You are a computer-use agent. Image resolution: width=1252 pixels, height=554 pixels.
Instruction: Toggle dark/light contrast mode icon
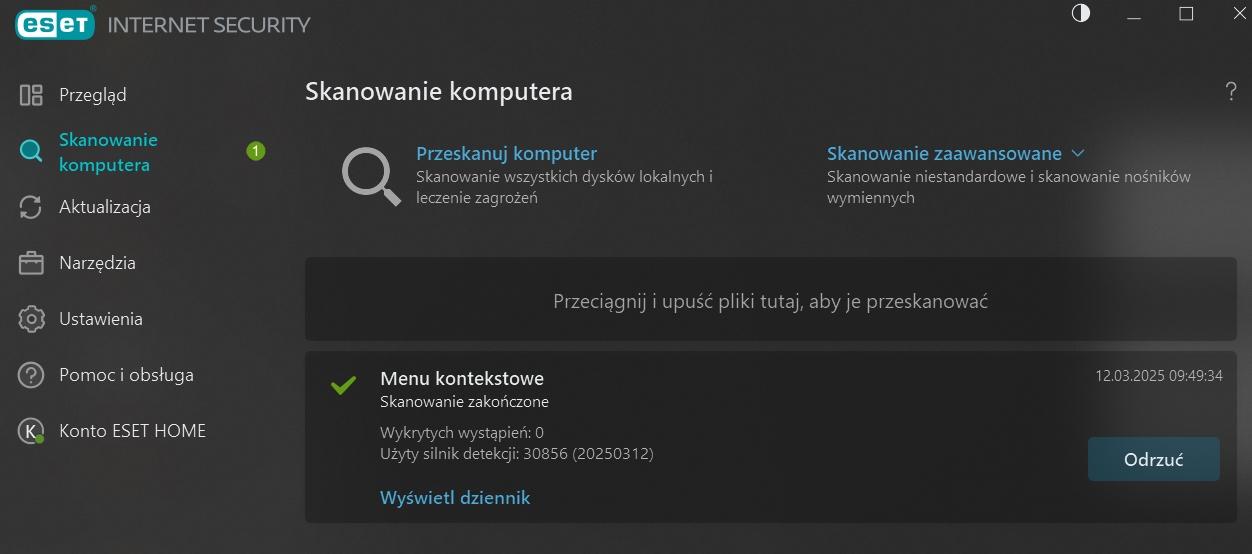pyautogui.click(x=1080, y=14)
